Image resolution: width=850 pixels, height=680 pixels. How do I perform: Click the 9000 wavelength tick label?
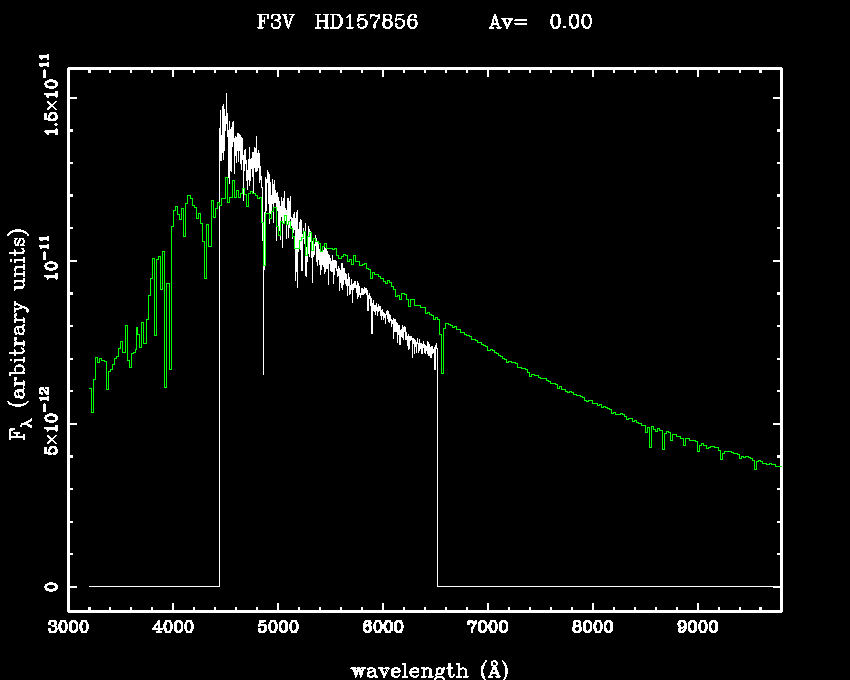[698, 629]
